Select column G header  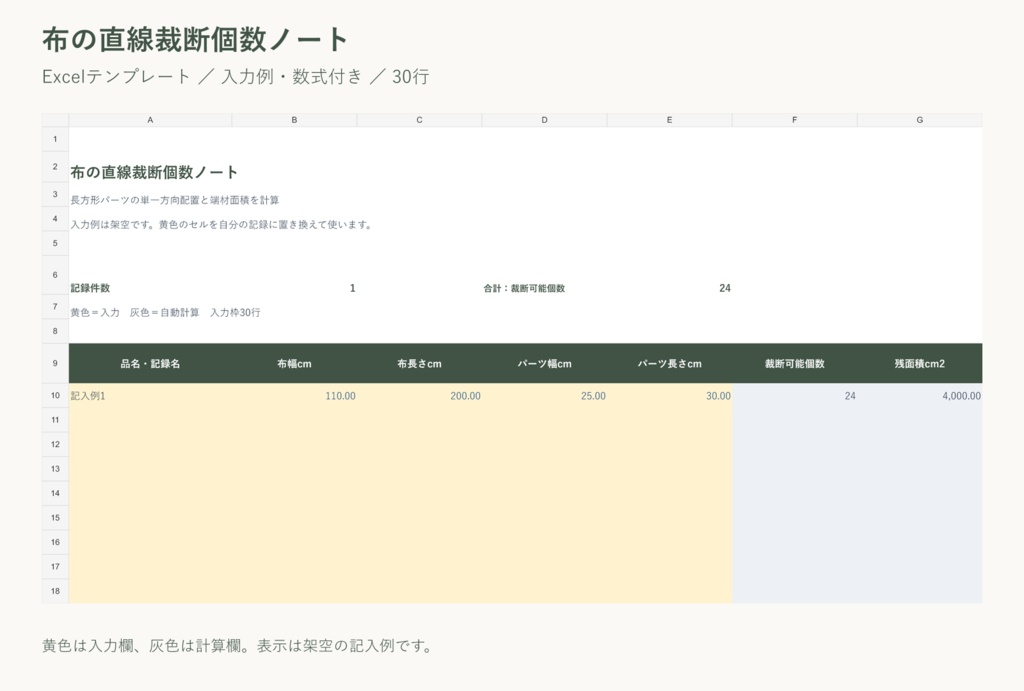click(920, 120)
